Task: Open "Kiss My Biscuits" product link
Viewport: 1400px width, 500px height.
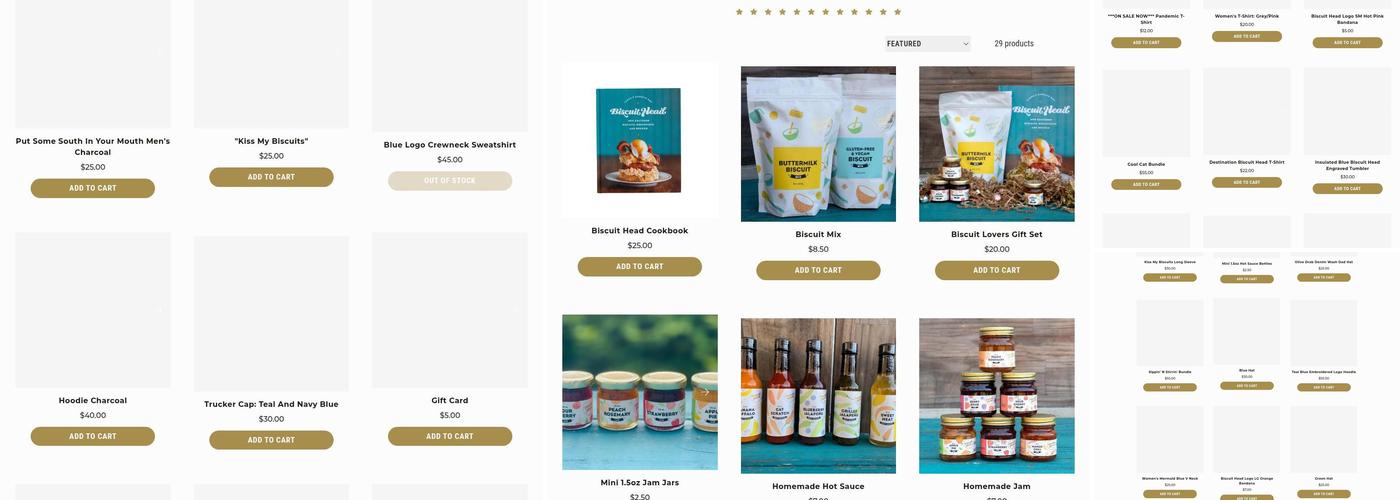Action: point(271,141)
